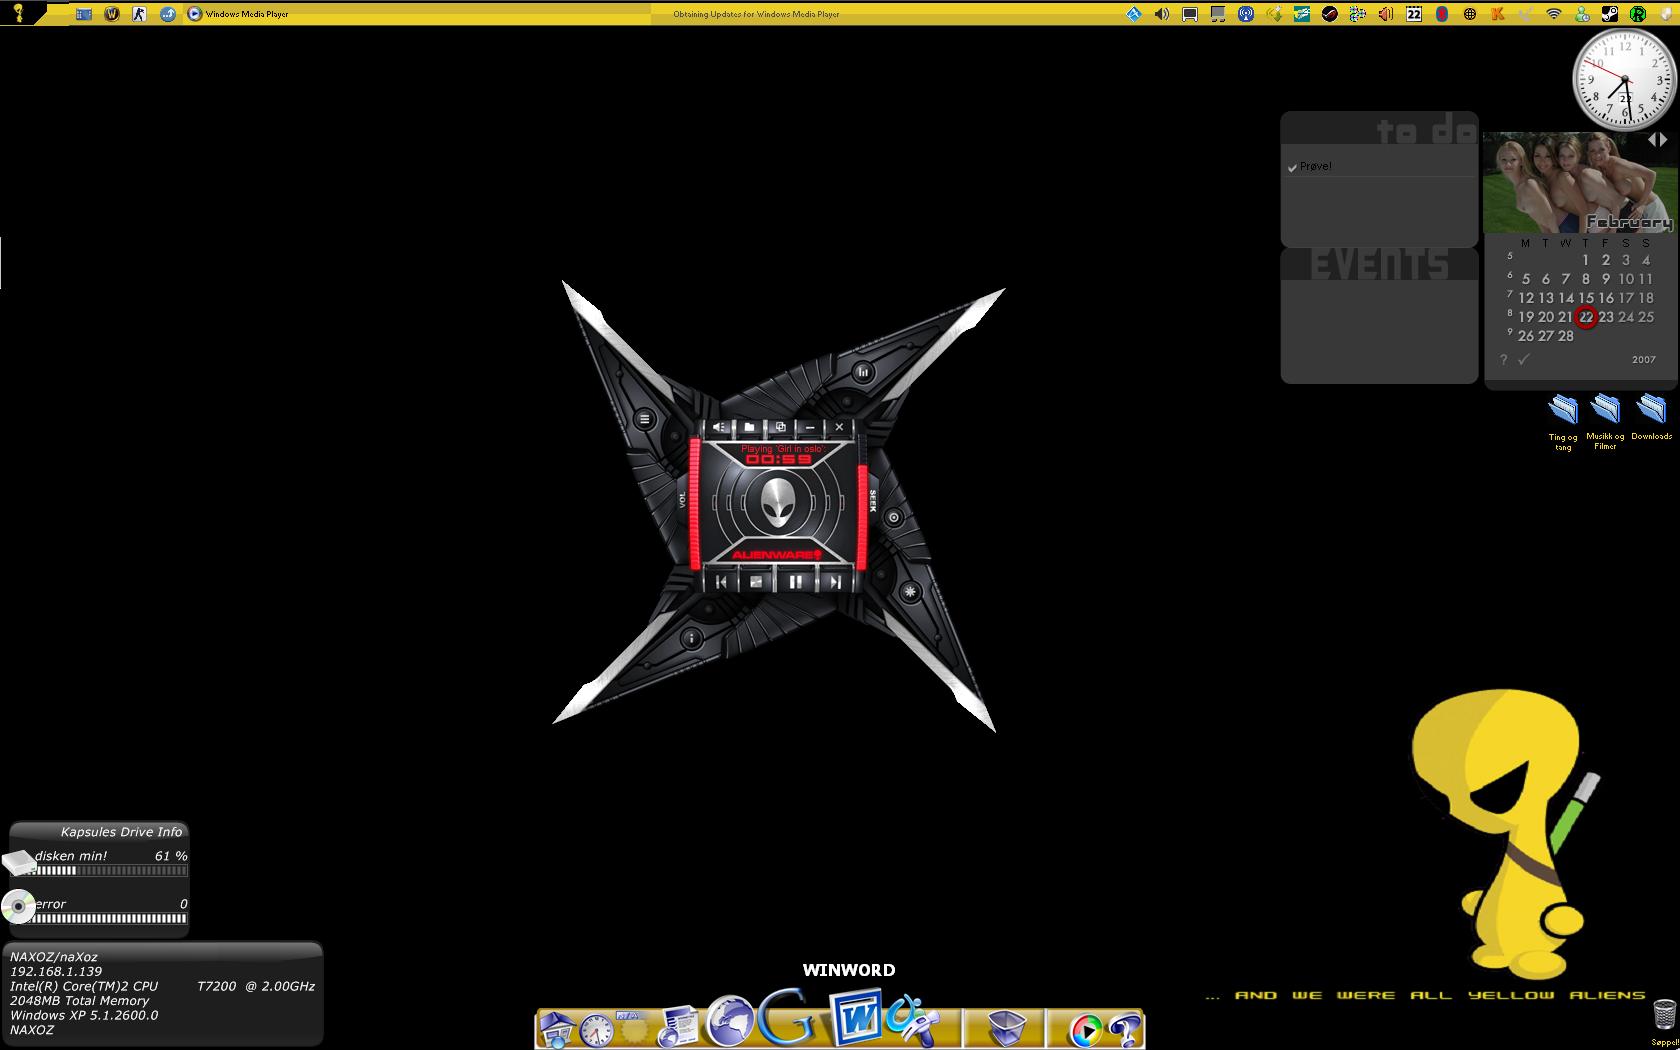1680x1050 pixels.
Task: Click the Steam tray icon
Action: pos(1610,14)
